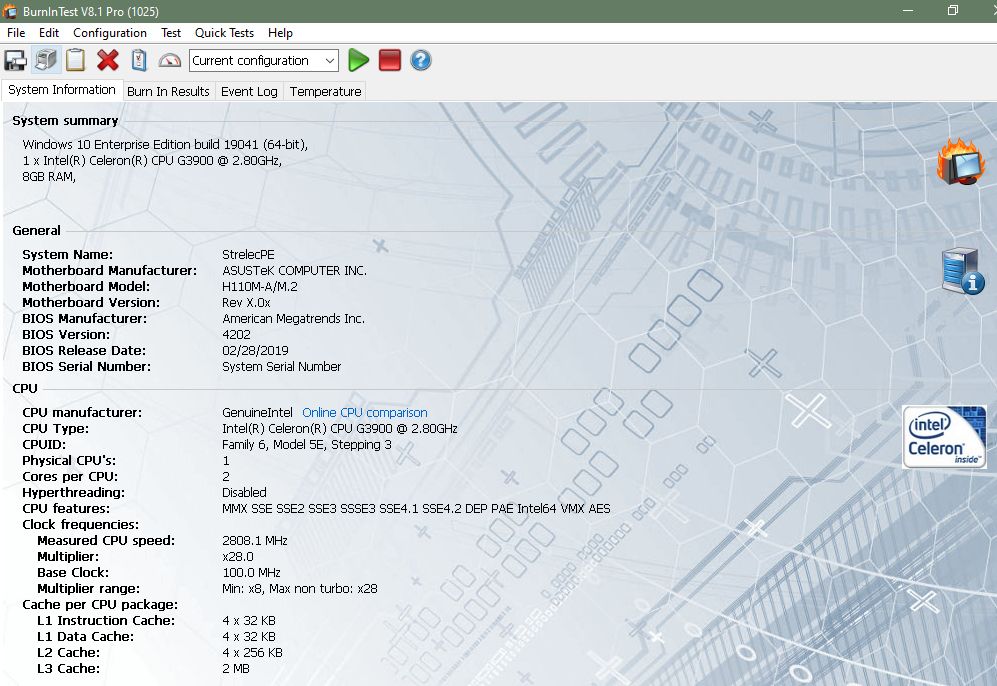The image size is (997, 686).
Task: Open the gauge duty cycle icon
Action: [169, 60]
